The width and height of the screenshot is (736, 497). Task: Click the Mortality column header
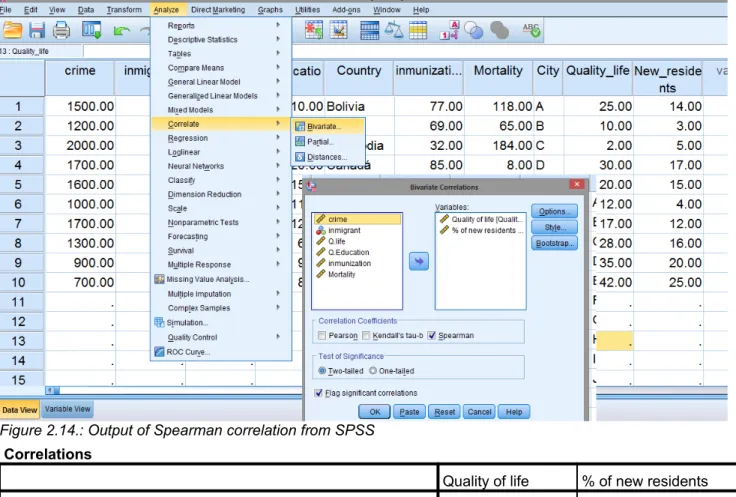click(498, 77)
